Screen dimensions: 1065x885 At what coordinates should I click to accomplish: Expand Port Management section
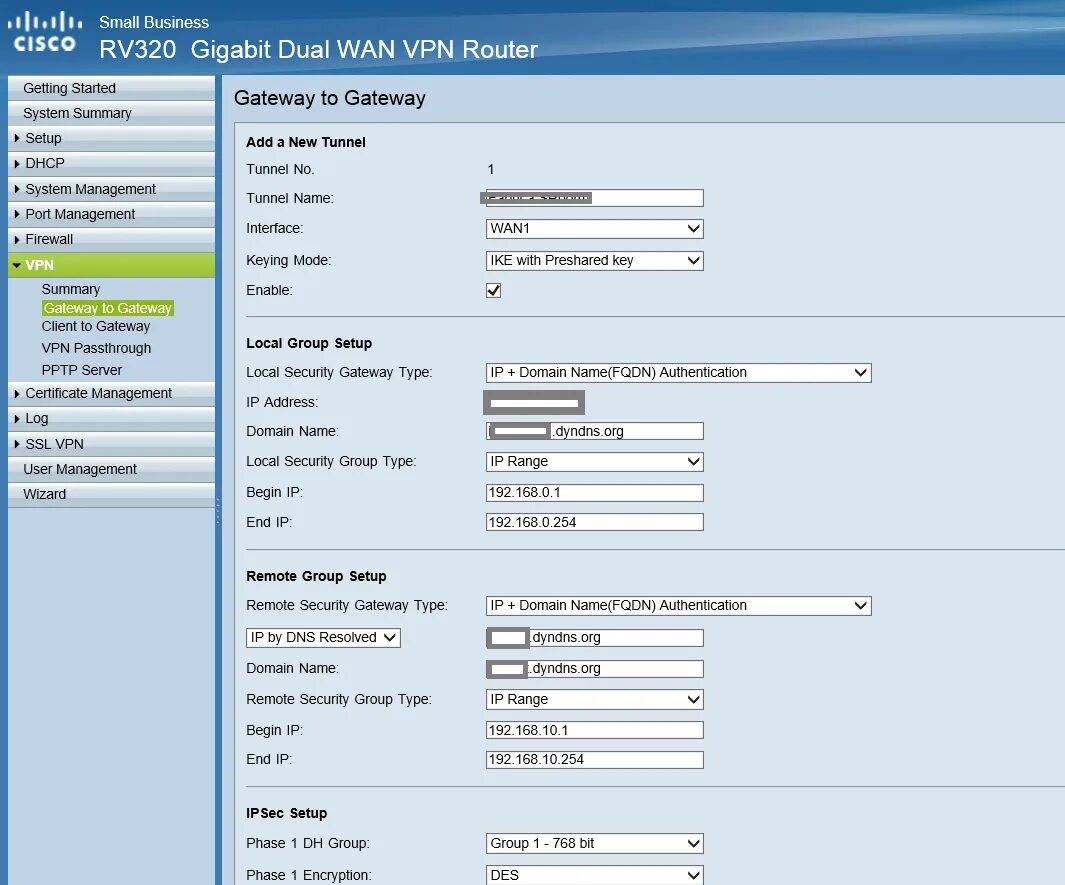111,214
